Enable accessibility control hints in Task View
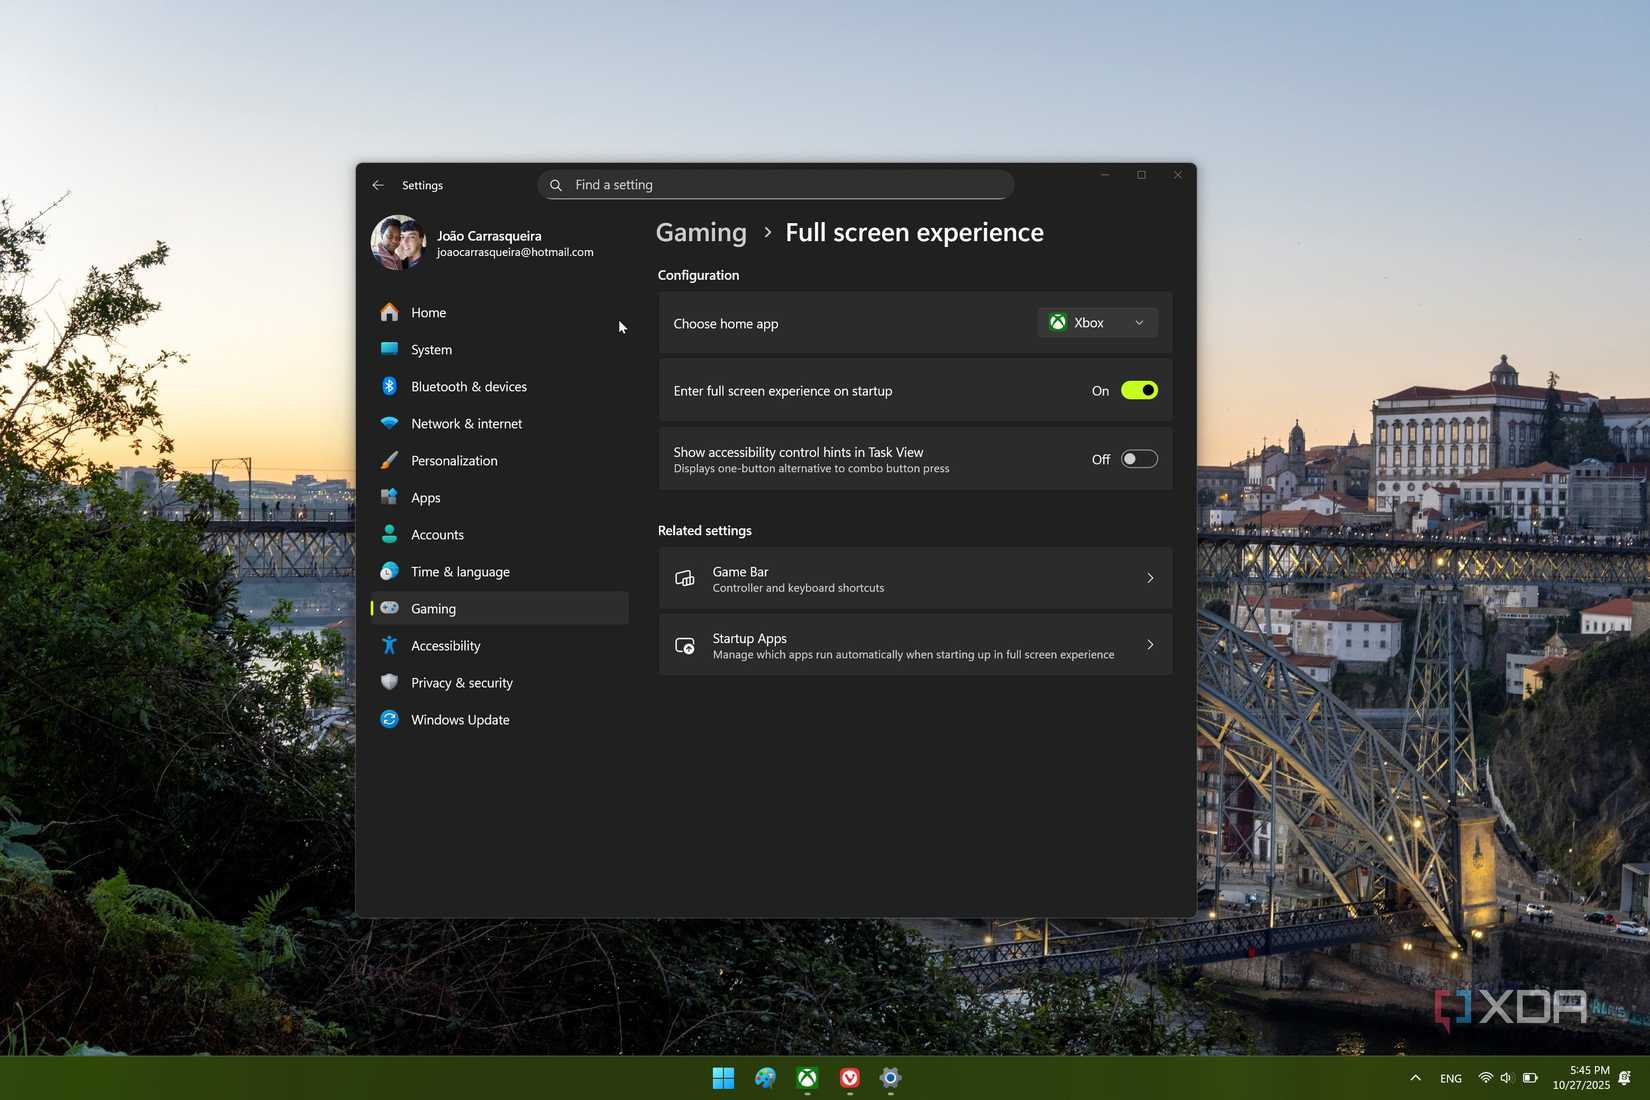Screen dimensions: 1650x1100 [1139, 459]
